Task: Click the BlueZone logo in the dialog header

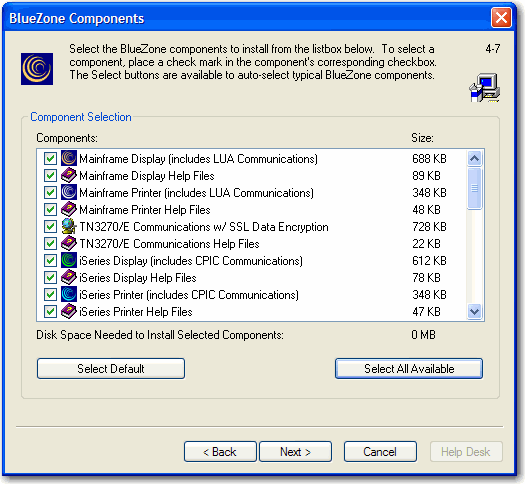Action: (x=37, y=69)
